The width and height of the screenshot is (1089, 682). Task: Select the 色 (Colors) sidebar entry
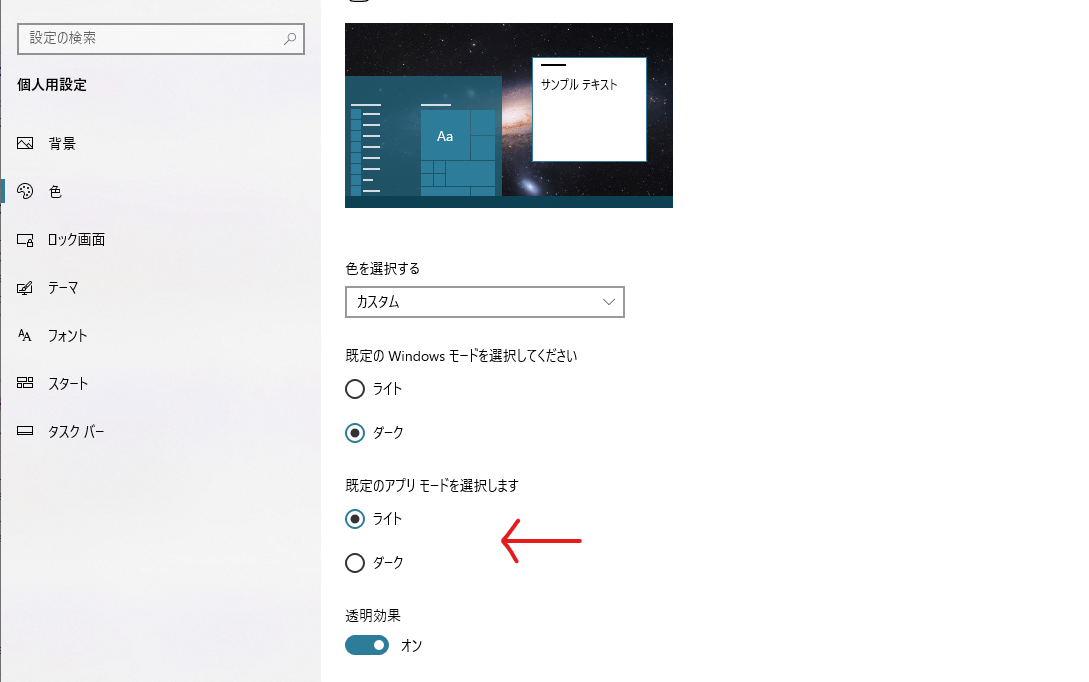pos(53,191)
